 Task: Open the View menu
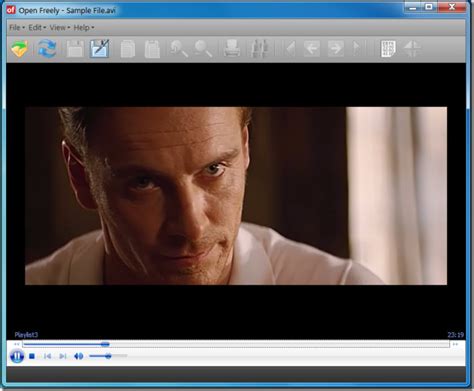point(60,28)
